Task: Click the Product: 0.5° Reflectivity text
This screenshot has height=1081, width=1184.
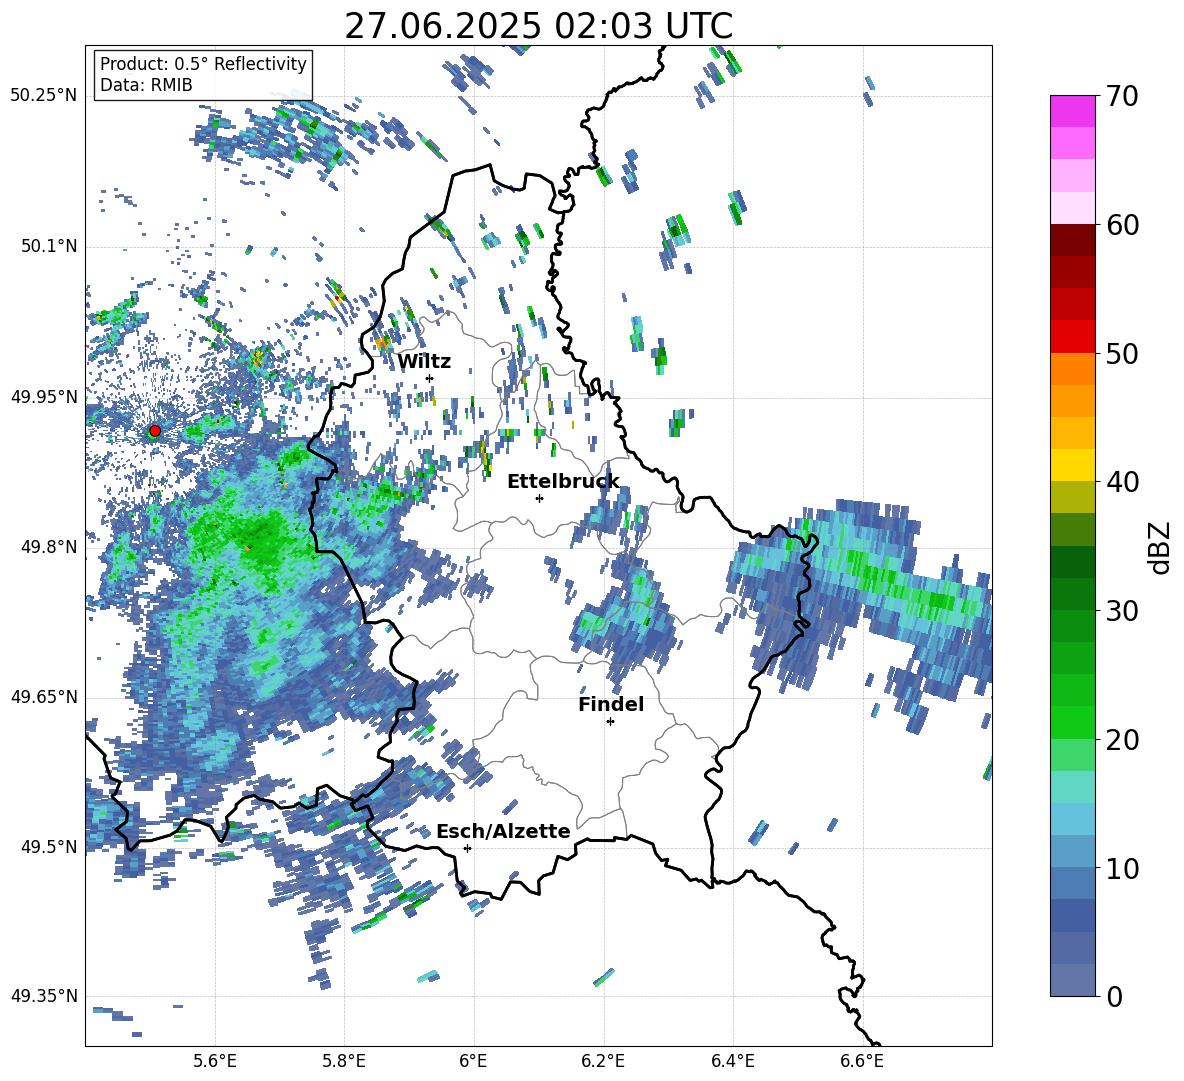Action: click(x=203, y=63)
